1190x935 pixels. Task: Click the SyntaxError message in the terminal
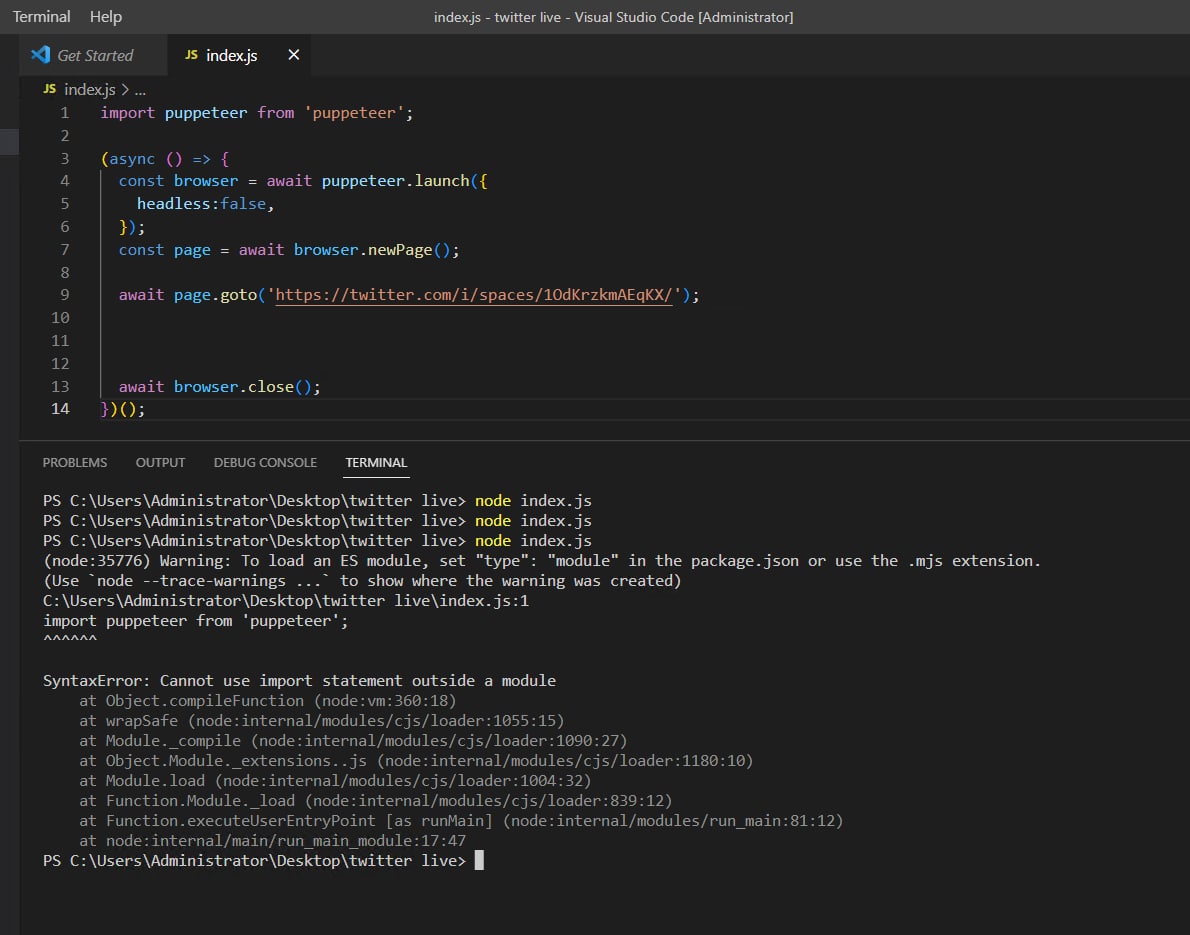pyautogui.click(x=299, y=681)
